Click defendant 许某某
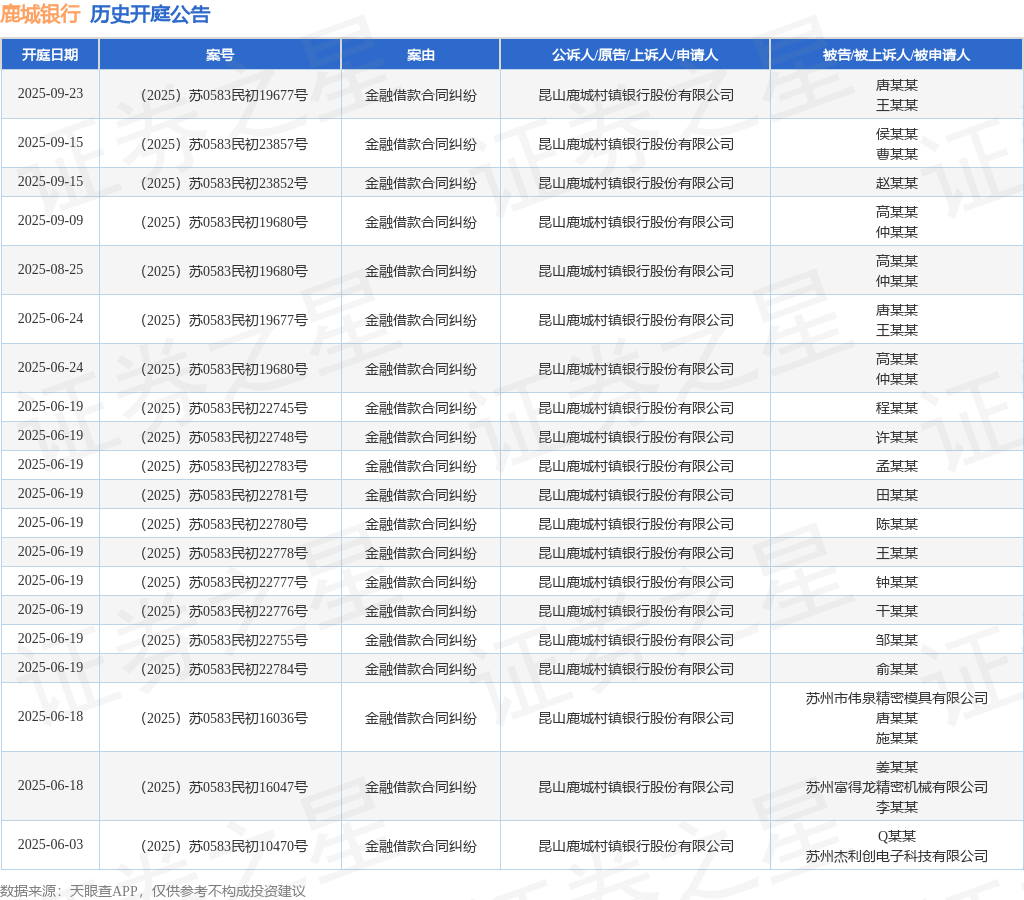 (x=897, y=438)
